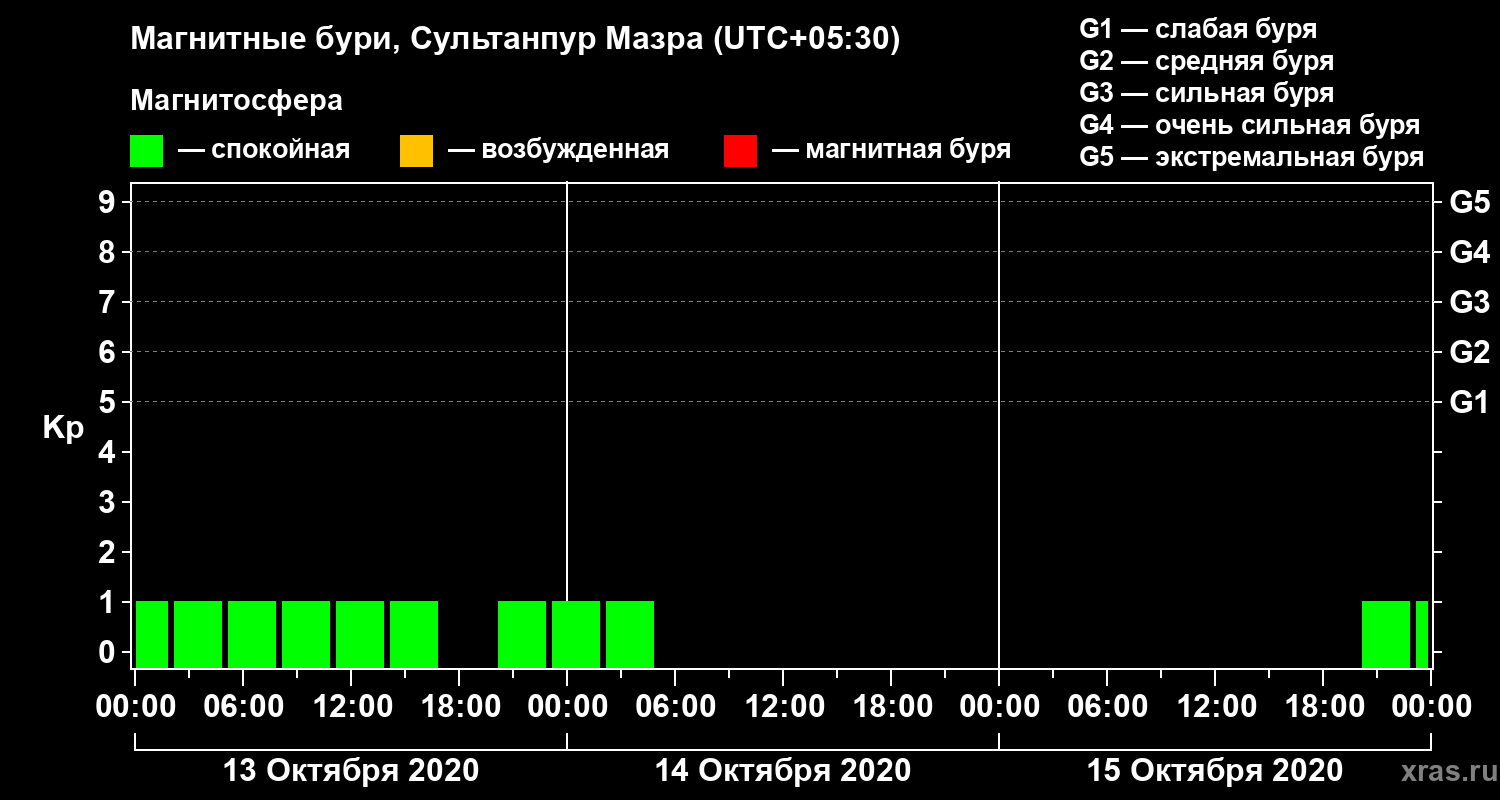The height and width of the screenshot is (800, 1500).
Task: Select the '— спокойная' legend label
Action: point(264,151)
